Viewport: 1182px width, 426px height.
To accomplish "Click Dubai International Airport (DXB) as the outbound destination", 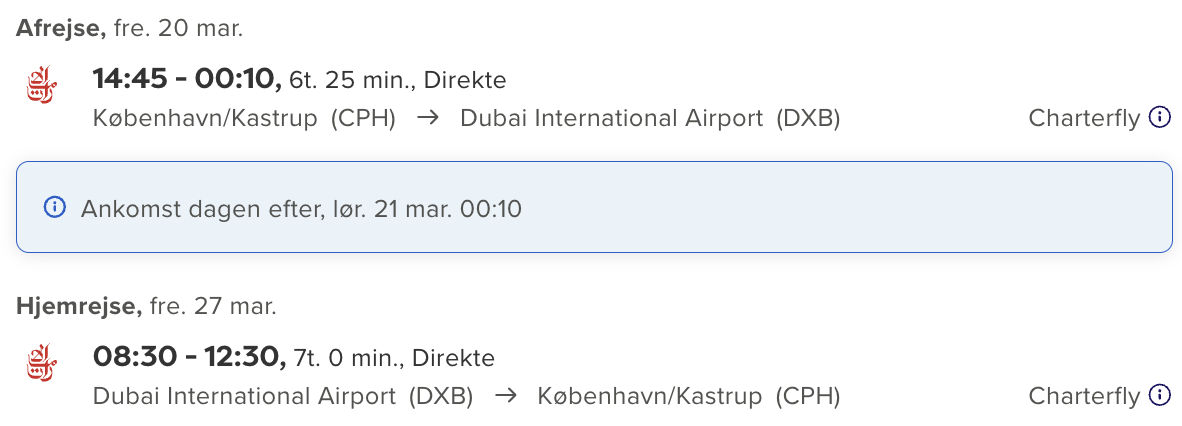I will pyautogui.click(x=650, y=118).
